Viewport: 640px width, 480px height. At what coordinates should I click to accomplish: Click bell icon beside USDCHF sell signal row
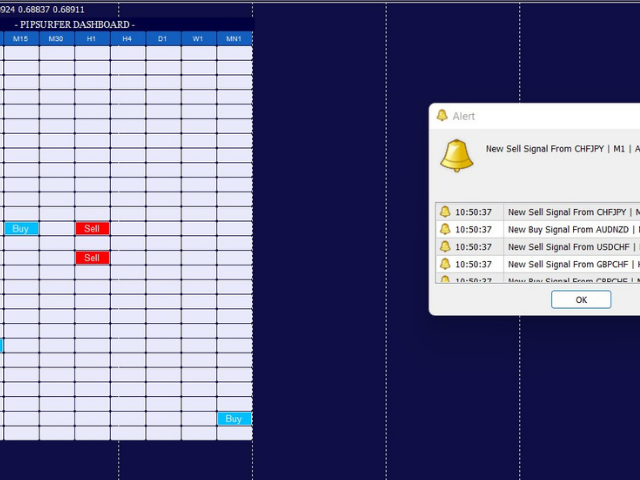[445, 247]
